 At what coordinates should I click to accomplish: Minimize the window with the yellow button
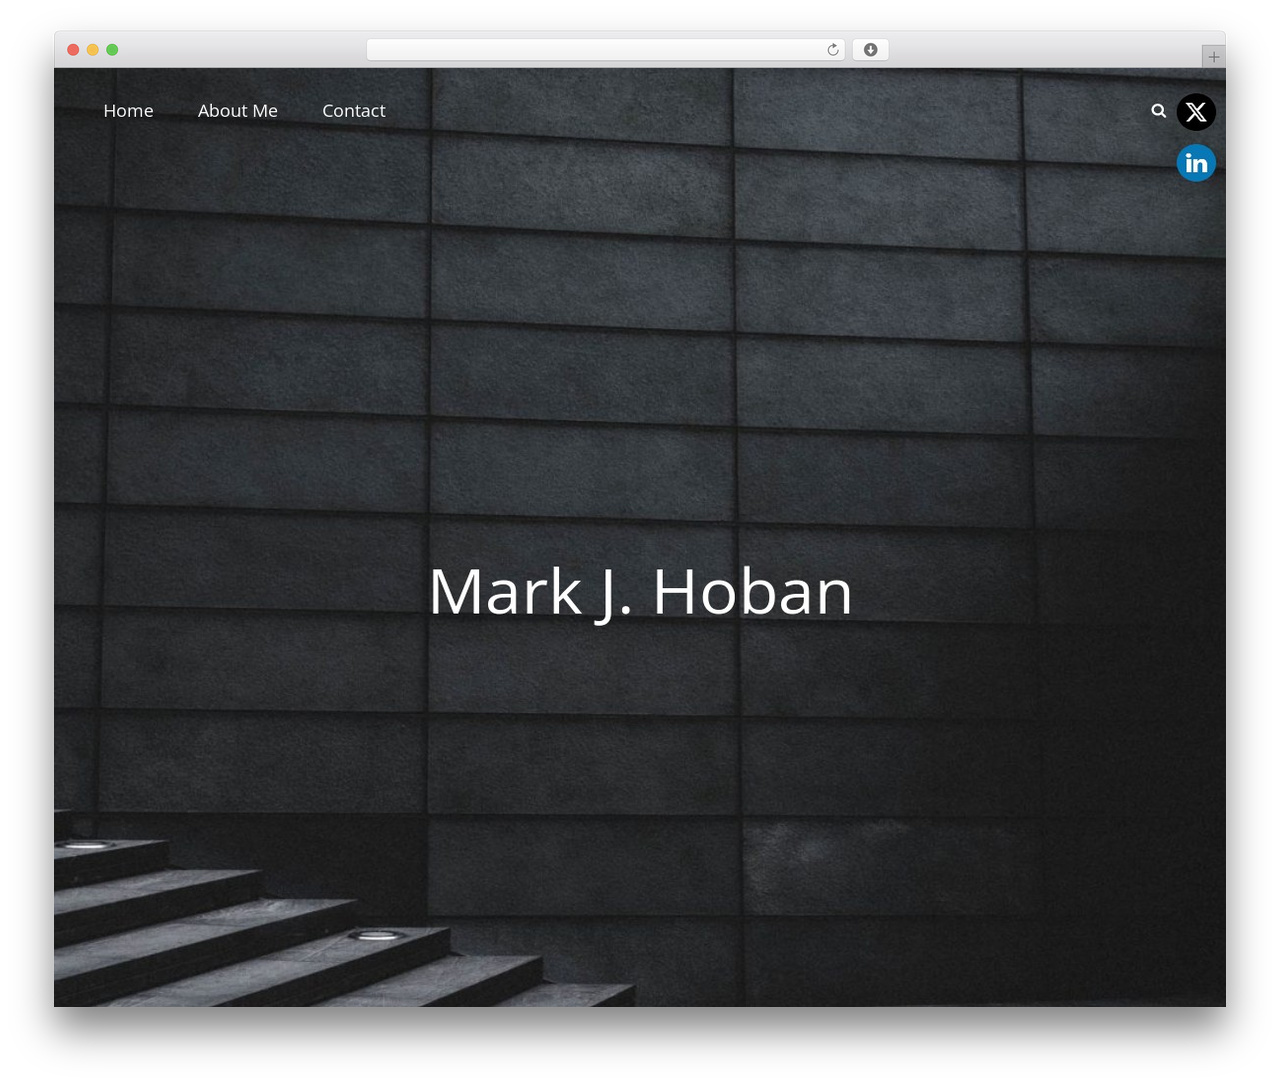coord(93,50)
